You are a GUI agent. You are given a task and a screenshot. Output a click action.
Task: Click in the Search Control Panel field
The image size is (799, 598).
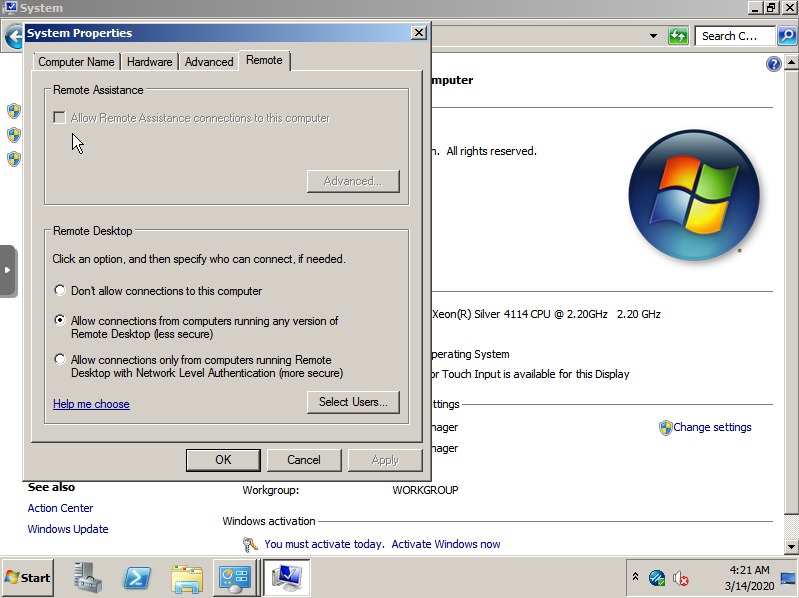[735, 36]
